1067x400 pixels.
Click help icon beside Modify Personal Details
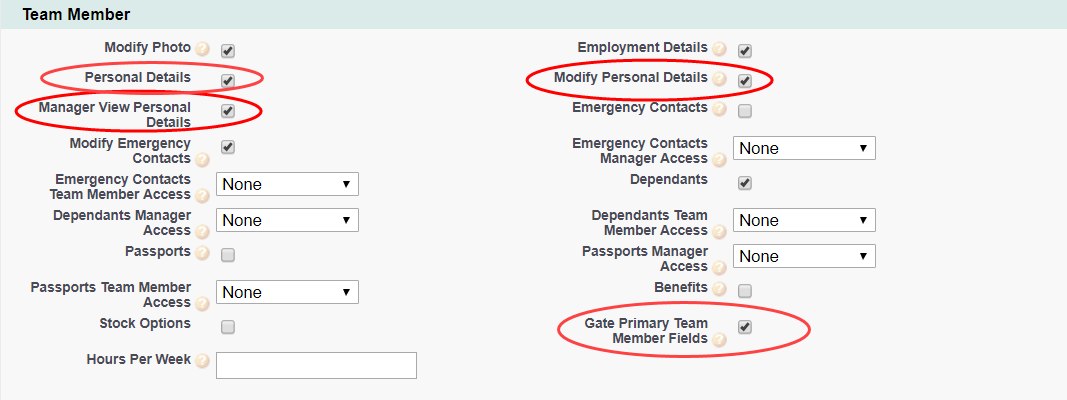pos(720,79)
